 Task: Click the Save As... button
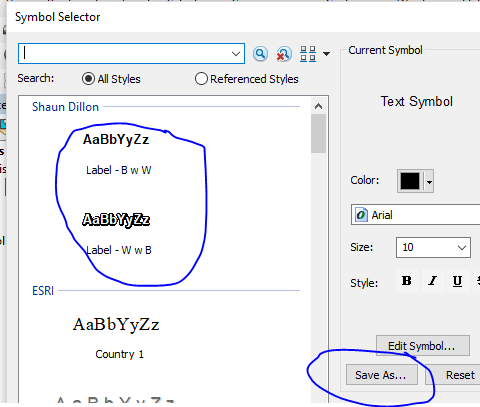382,375
